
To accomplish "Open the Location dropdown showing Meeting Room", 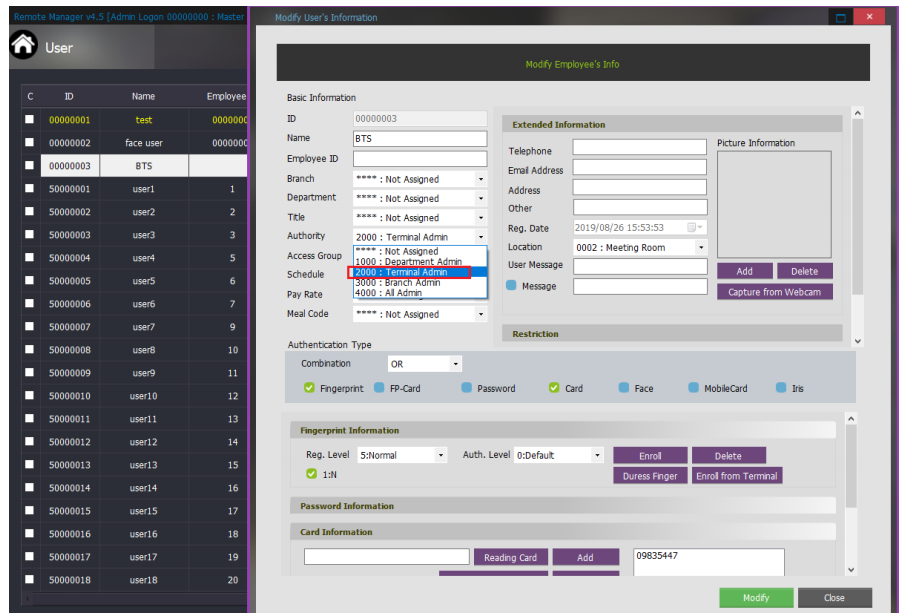I will click(703, 247).
